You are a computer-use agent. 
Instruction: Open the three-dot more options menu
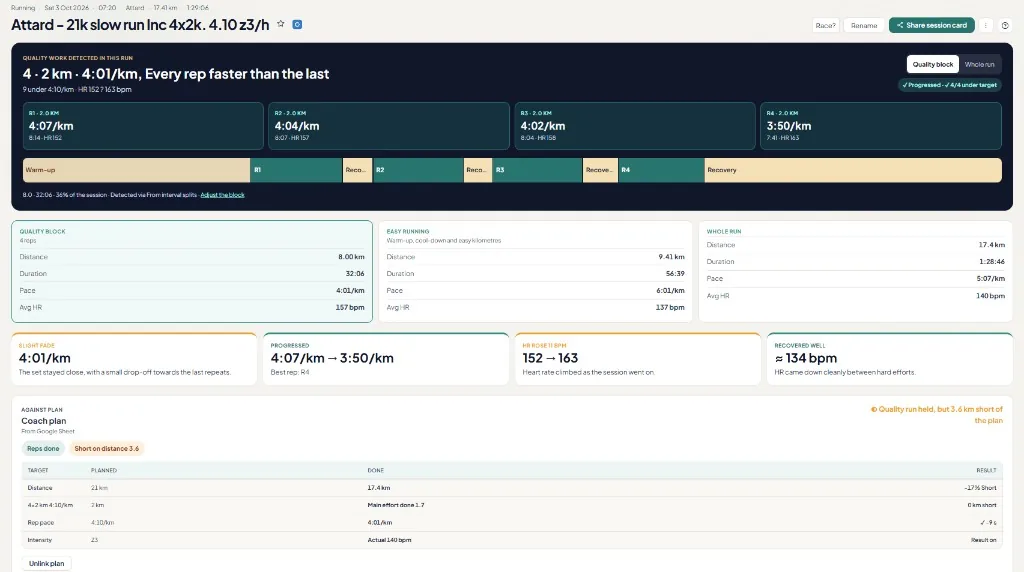point(985,25)
